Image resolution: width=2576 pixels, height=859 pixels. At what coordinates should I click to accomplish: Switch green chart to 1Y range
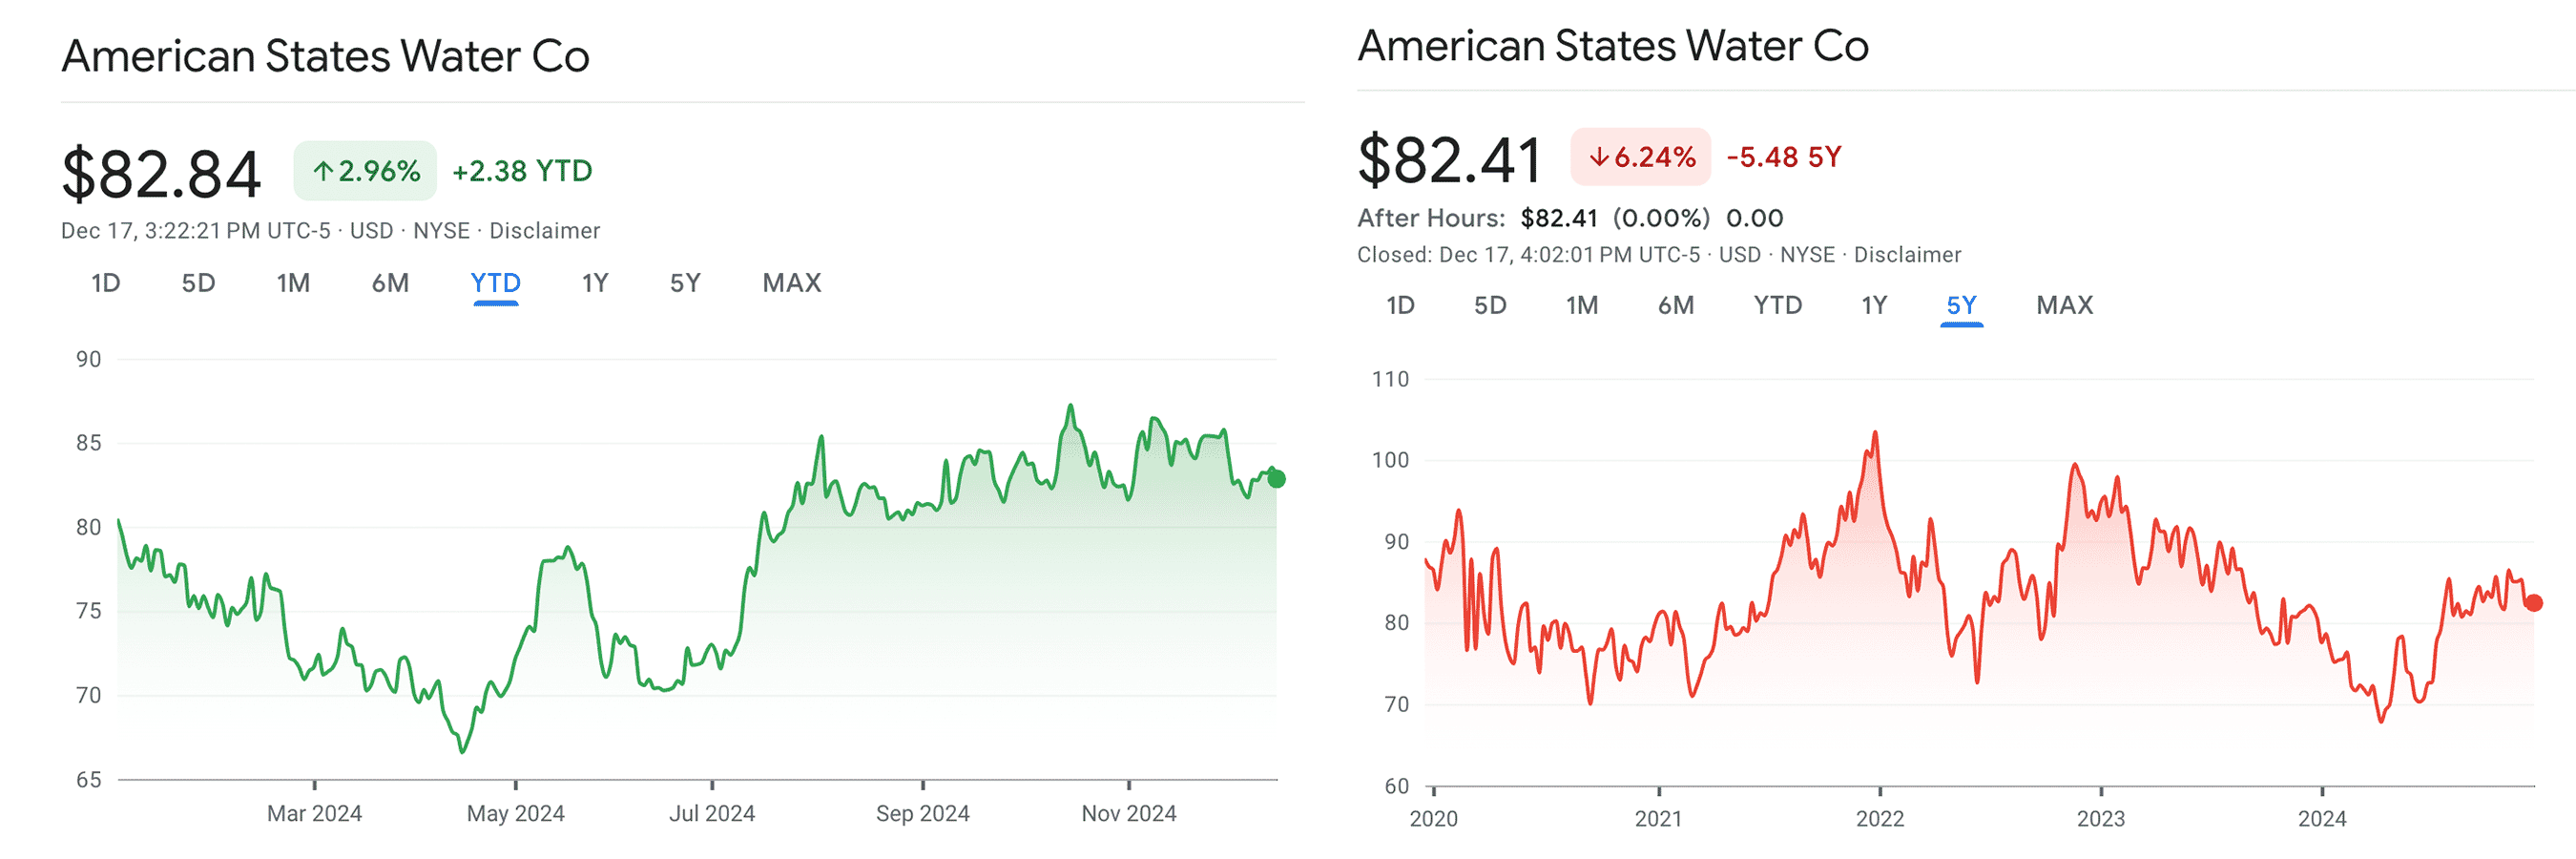pyautogui.click(x=595, y=283)
